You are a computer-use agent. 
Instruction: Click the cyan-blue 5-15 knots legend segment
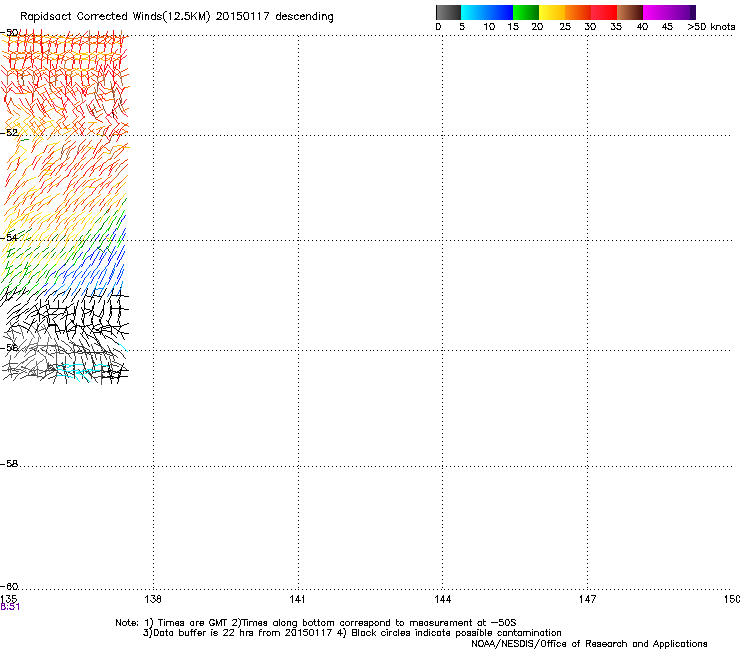tap(487, 12)
